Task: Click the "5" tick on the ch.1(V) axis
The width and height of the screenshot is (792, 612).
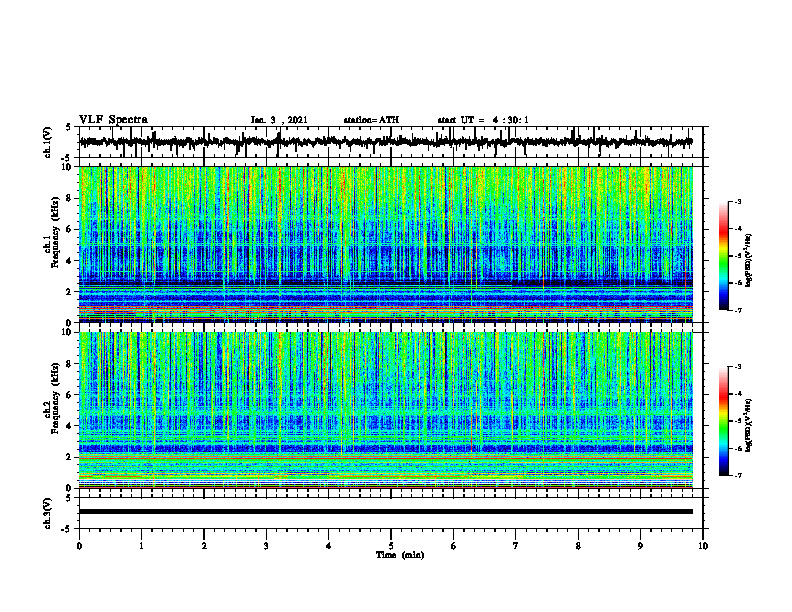Action: (x=69, y=128)
